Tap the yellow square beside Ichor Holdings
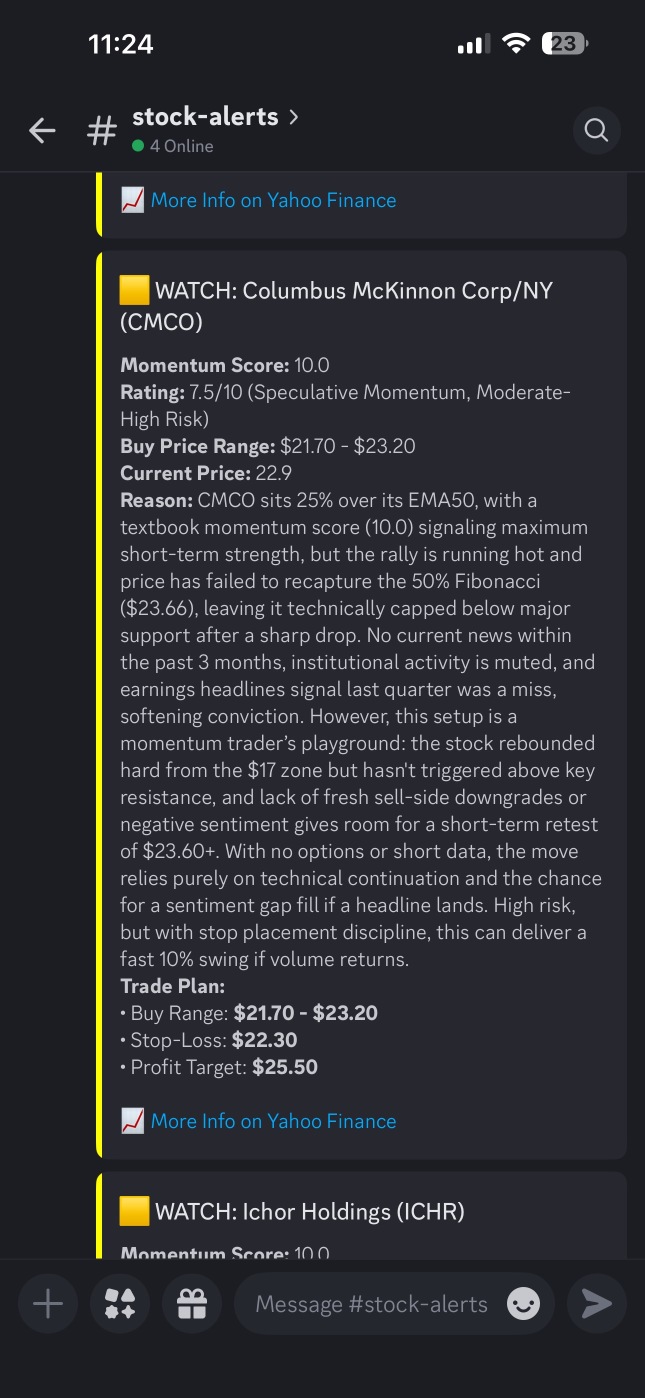 click(135, 1212)
